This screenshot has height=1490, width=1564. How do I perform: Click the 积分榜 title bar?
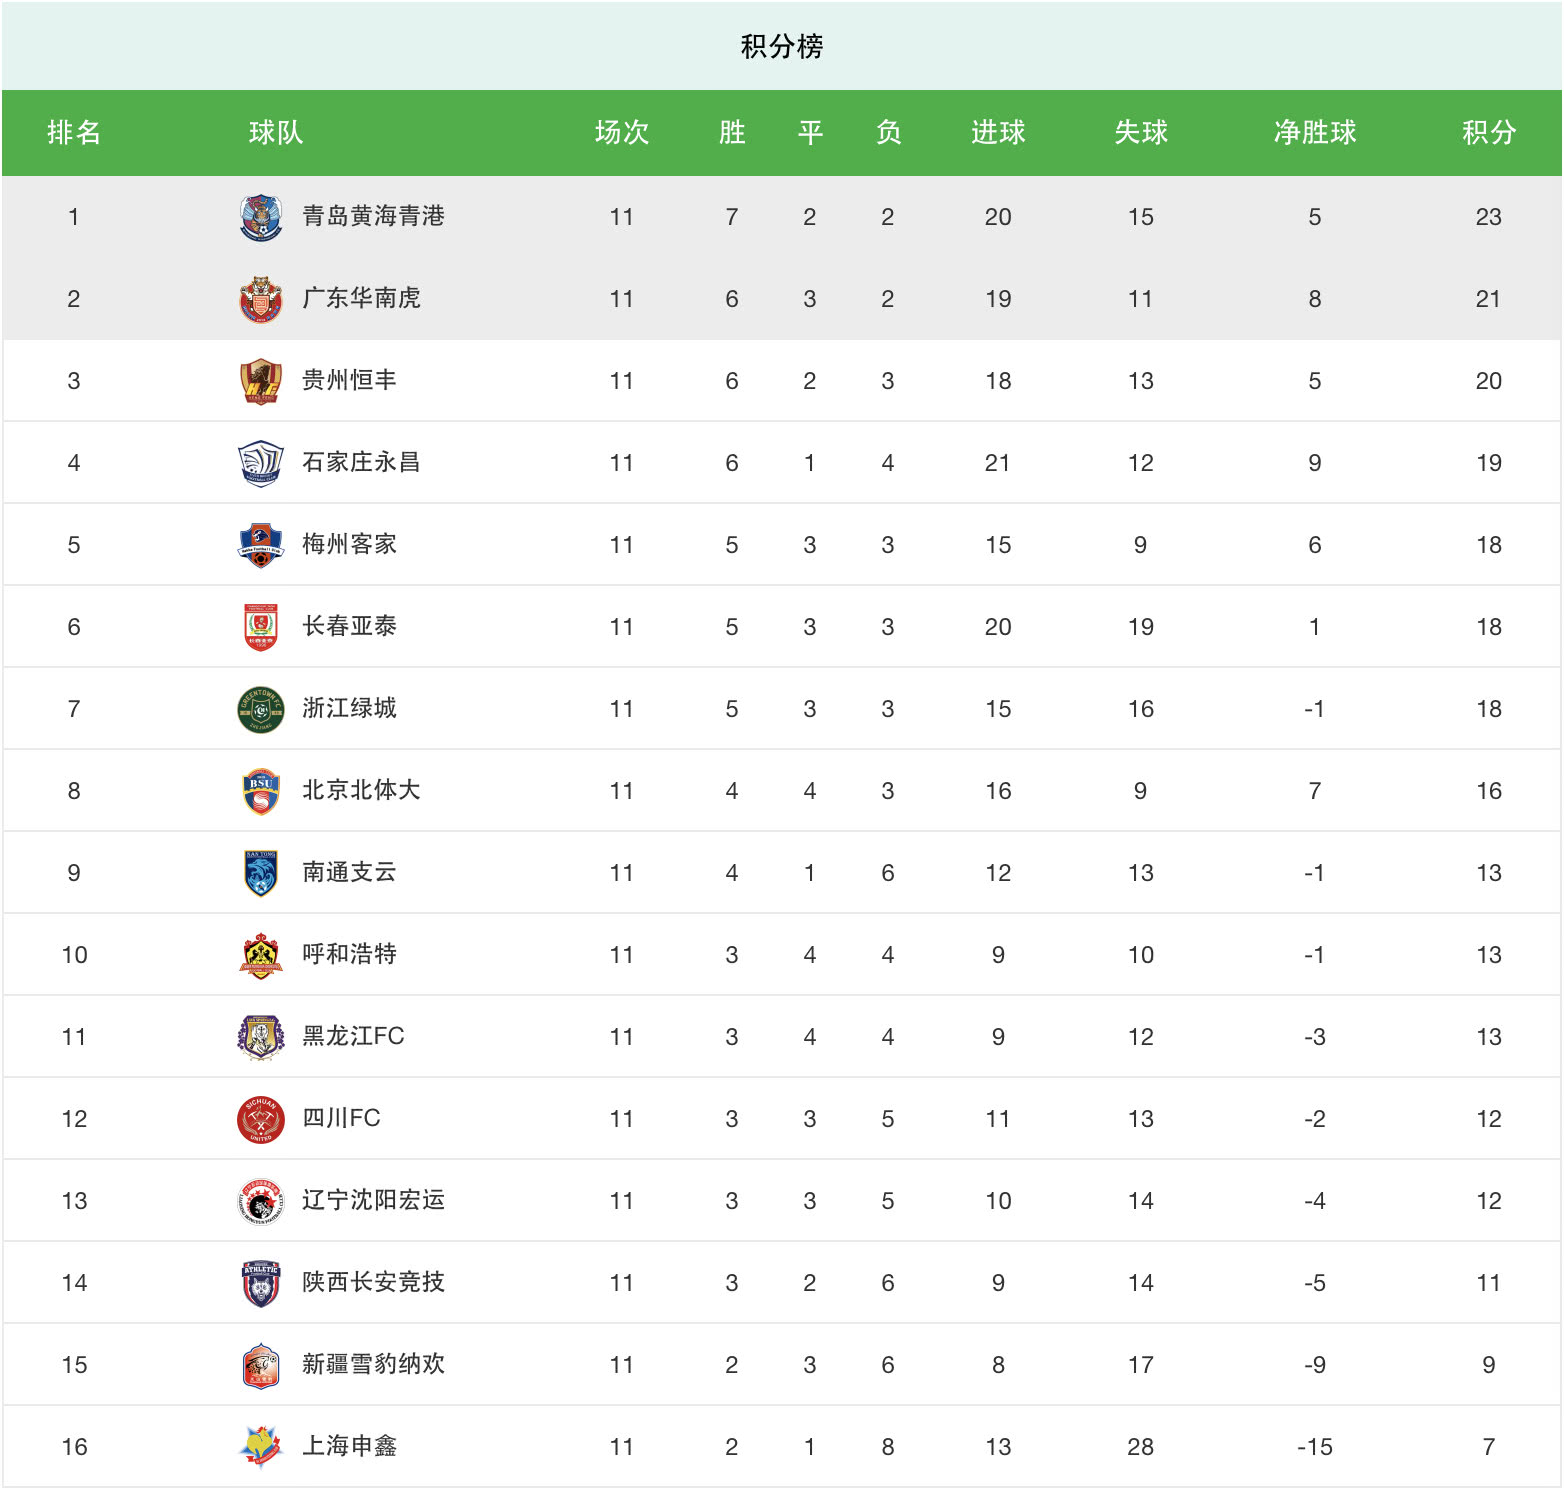point(782,46)
